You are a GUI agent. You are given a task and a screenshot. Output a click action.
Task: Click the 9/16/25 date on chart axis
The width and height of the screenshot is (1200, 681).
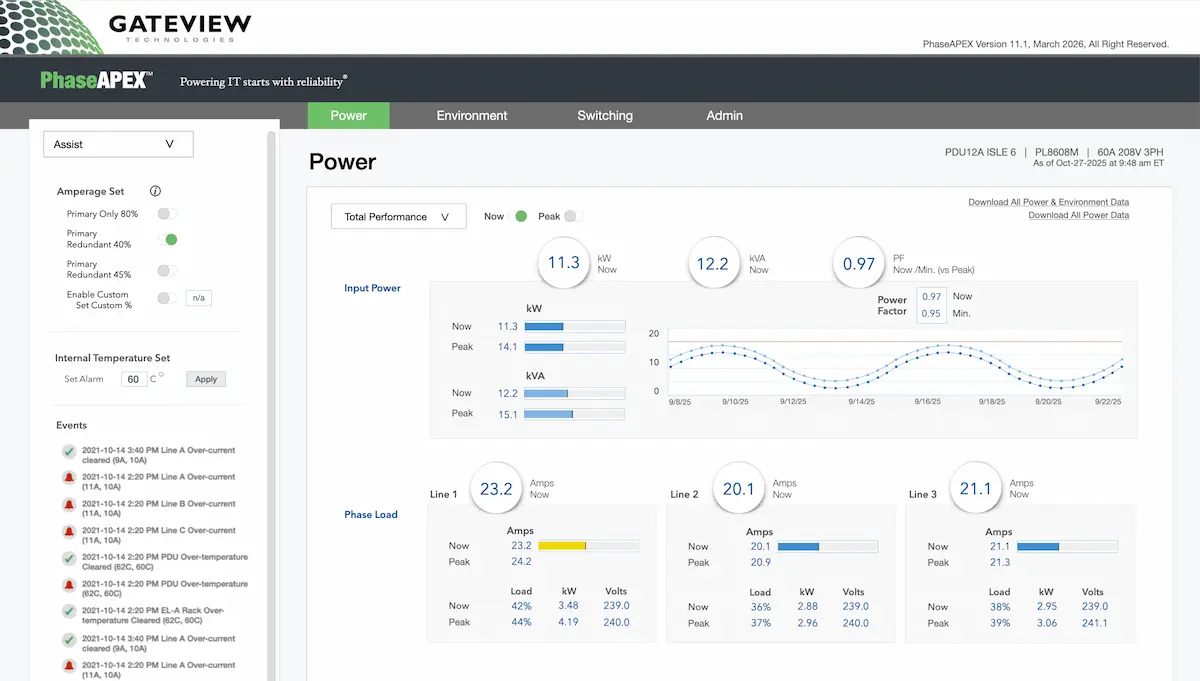[x=930, y=401]
